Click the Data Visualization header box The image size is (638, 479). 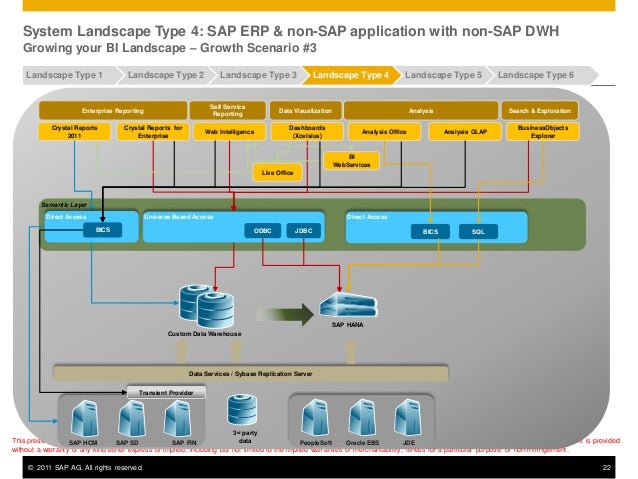305,111
